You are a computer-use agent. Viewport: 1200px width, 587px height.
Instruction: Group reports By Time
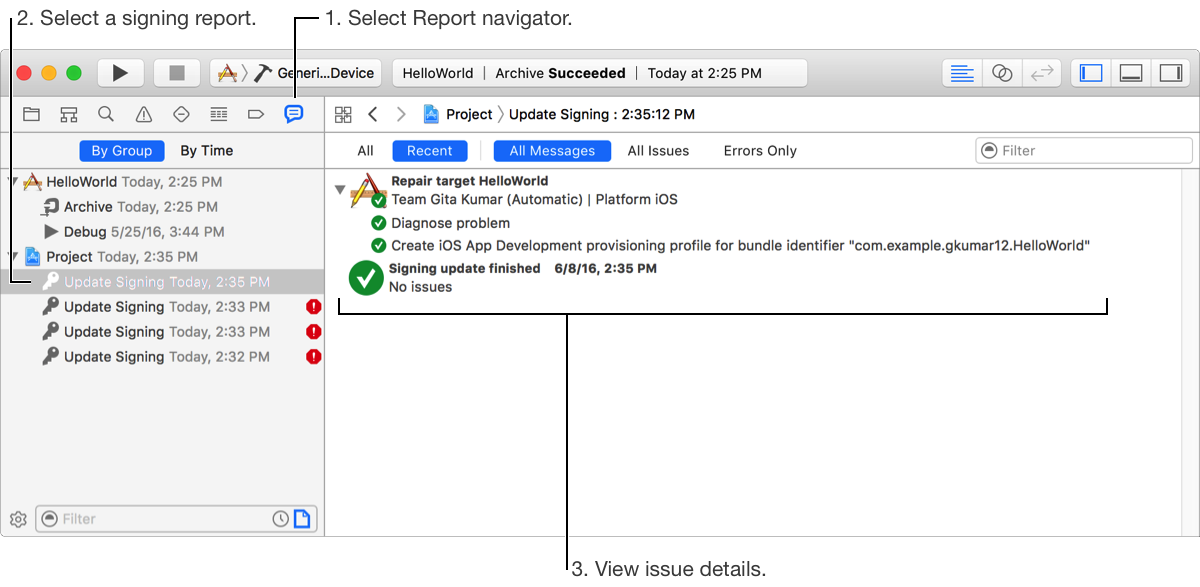tap(207, 151)
